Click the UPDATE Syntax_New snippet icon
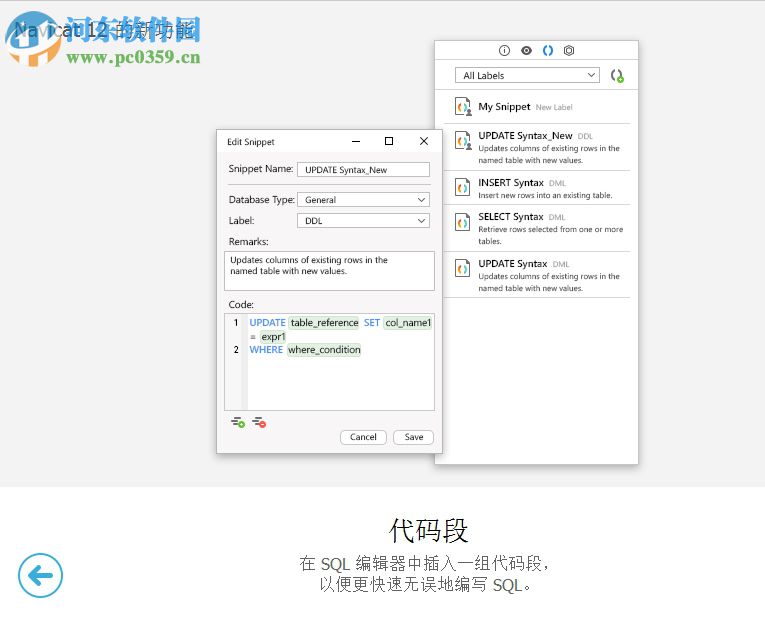The width and height of the screenshot is (765, 628). tap(463, 141)
